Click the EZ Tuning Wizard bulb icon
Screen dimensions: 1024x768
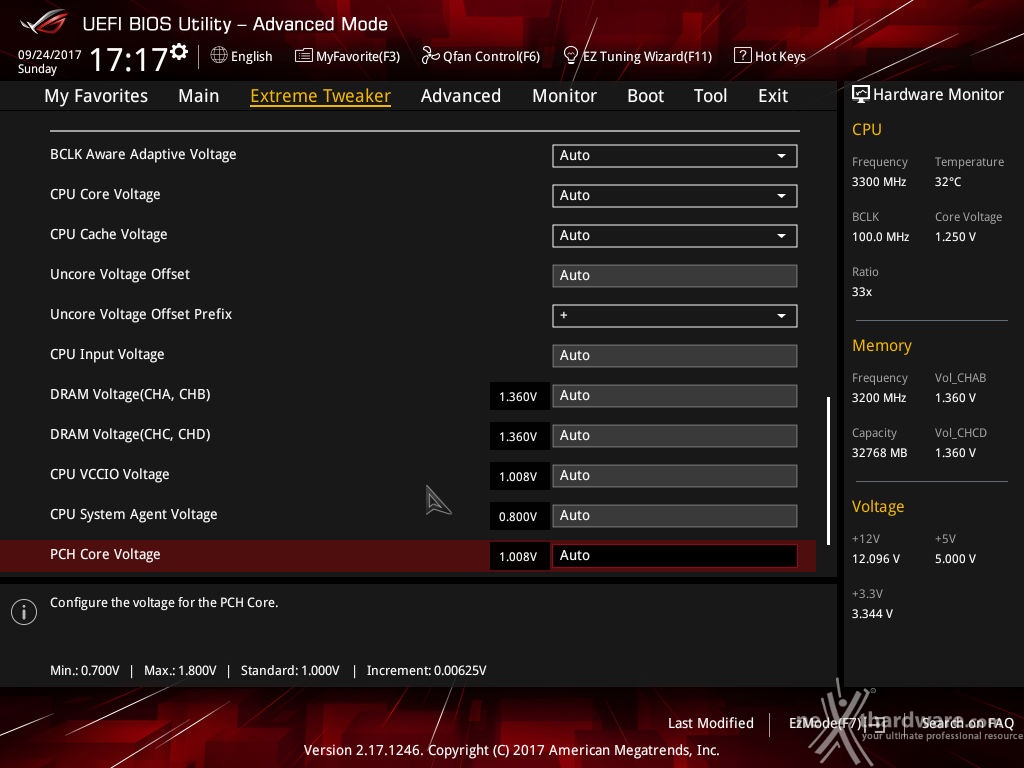[x=570, y=56]
